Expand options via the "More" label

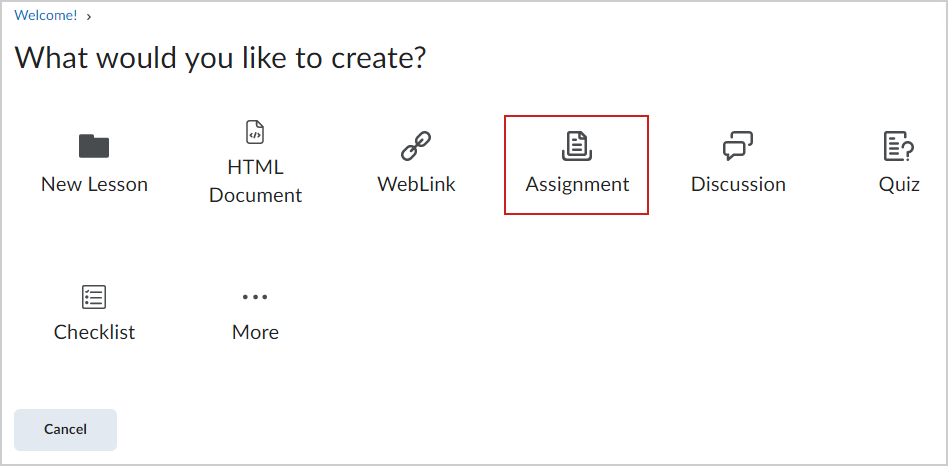255,332
